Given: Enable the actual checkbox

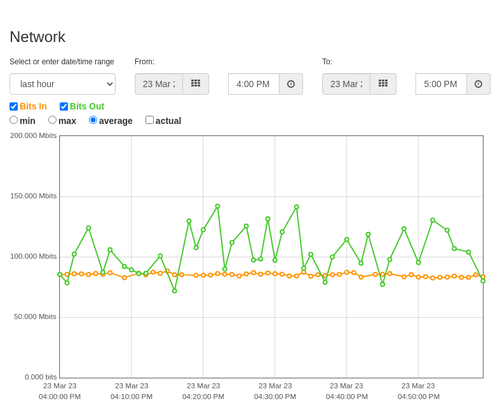Looking at the screenshot, I should click(150, 120).
